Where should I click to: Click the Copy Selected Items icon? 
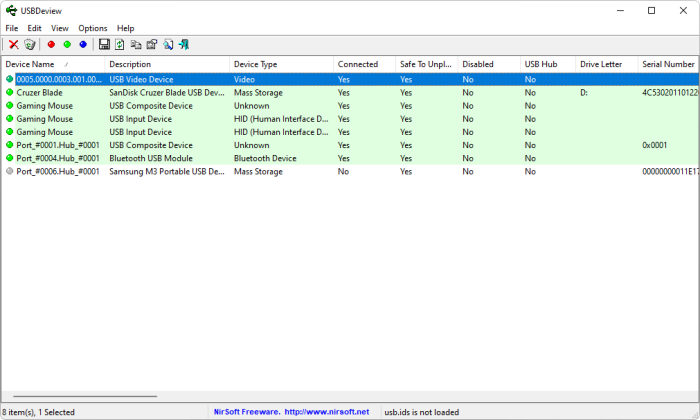click(136, 44)
